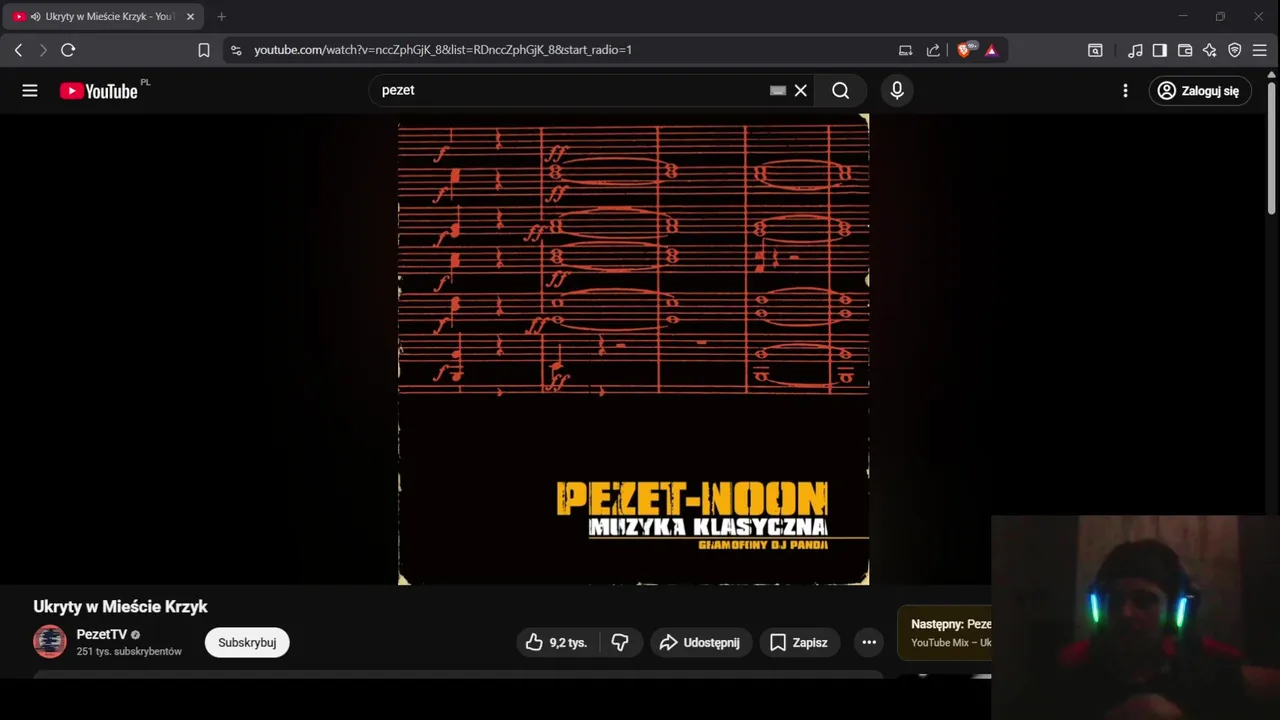Open the Brave VPN shield icon
1280x720 pixels.
(1235, 50)
